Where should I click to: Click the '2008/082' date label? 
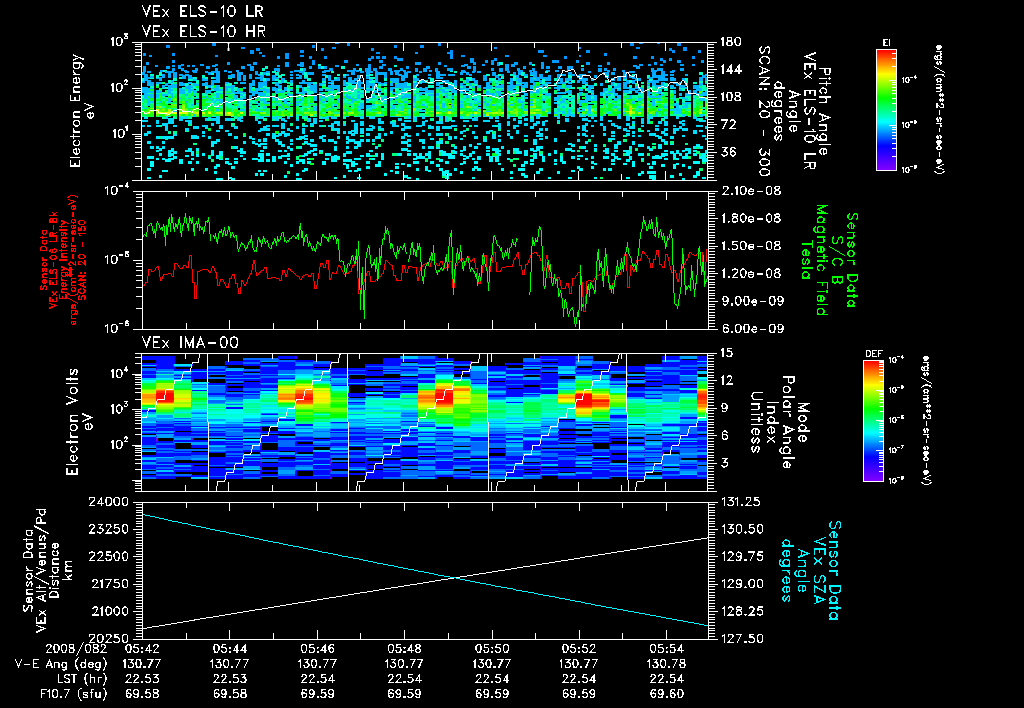click(x=75, y=649)
